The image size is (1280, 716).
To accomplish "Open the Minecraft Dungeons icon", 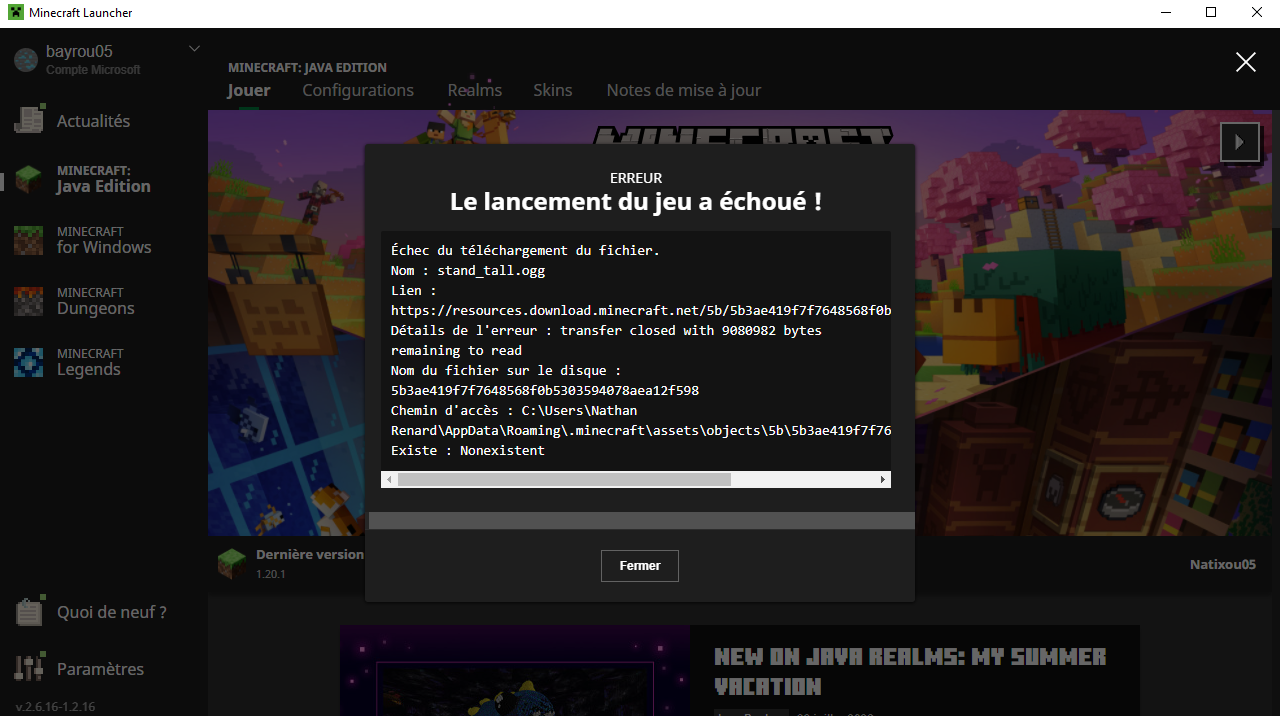I will tap(29, 302).
